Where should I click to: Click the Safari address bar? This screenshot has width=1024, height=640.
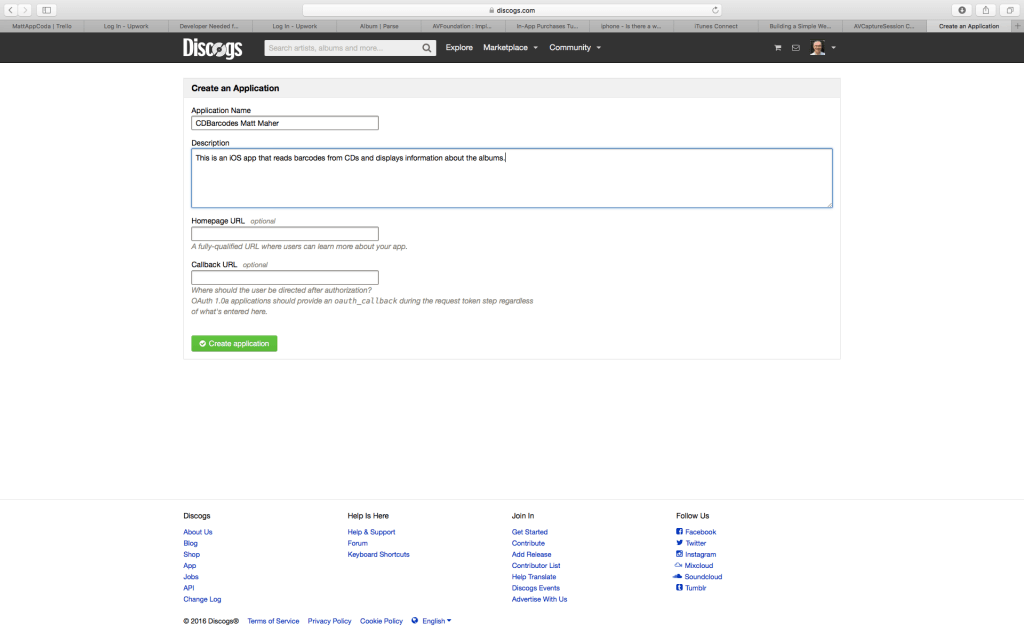(x=512, y=10)
